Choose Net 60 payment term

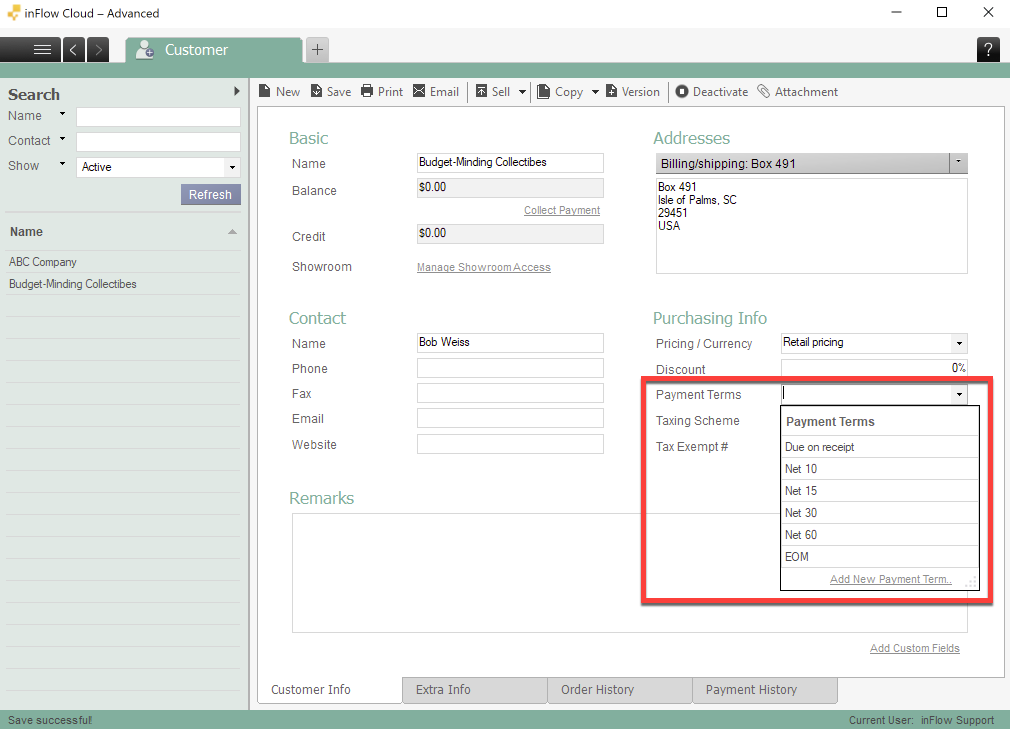pos(879,535)
